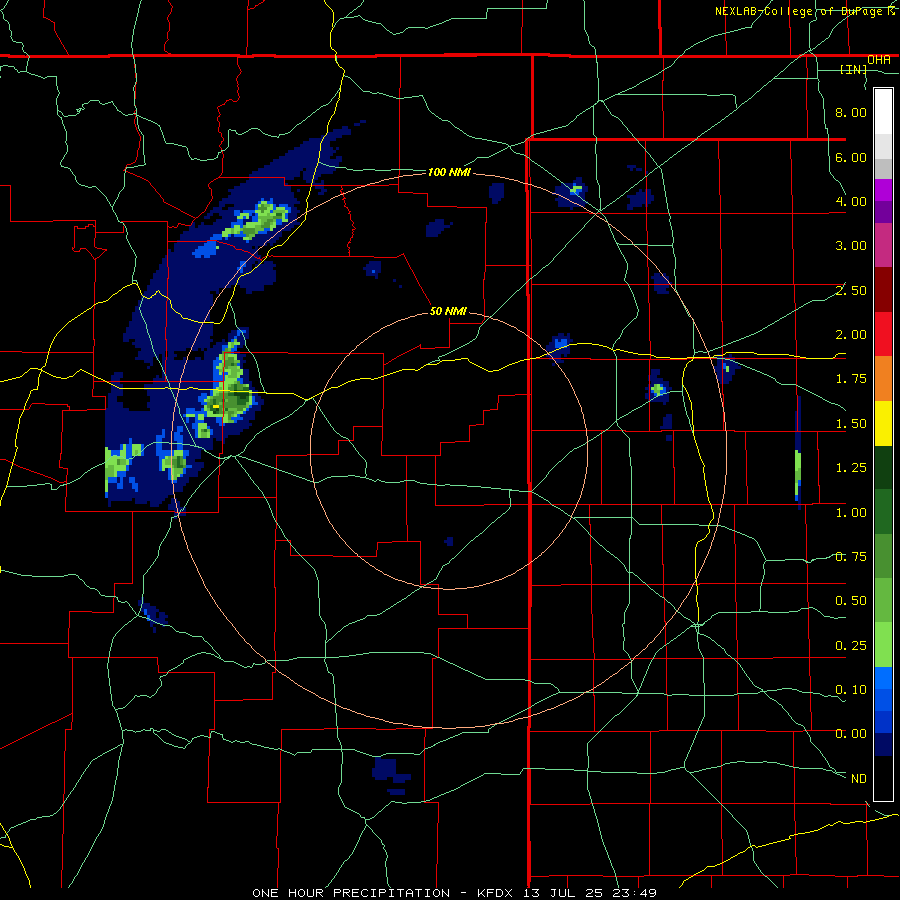Click the 1.00 legend value
The width and height of the screenshot is (900, 900).
pos(851,513)
